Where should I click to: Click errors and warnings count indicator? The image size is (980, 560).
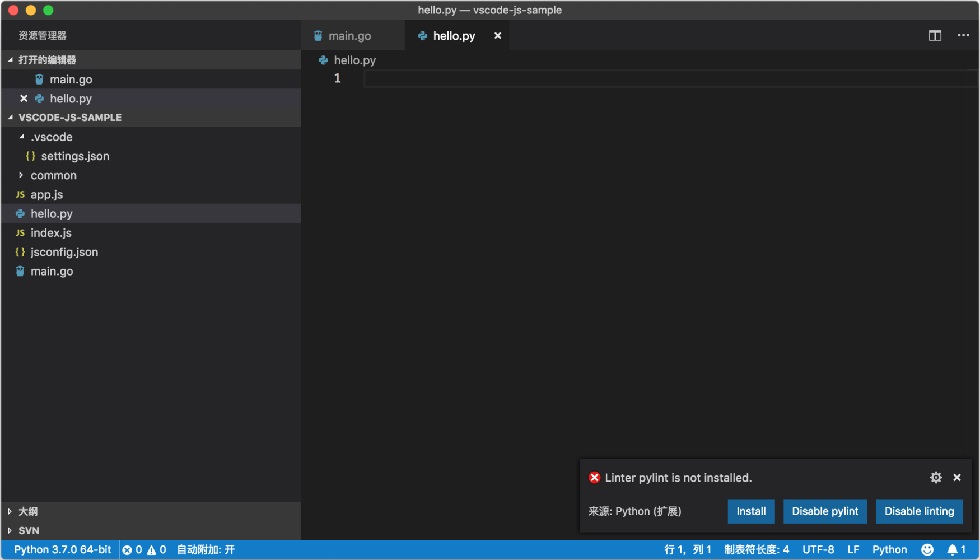pos(144,549)
